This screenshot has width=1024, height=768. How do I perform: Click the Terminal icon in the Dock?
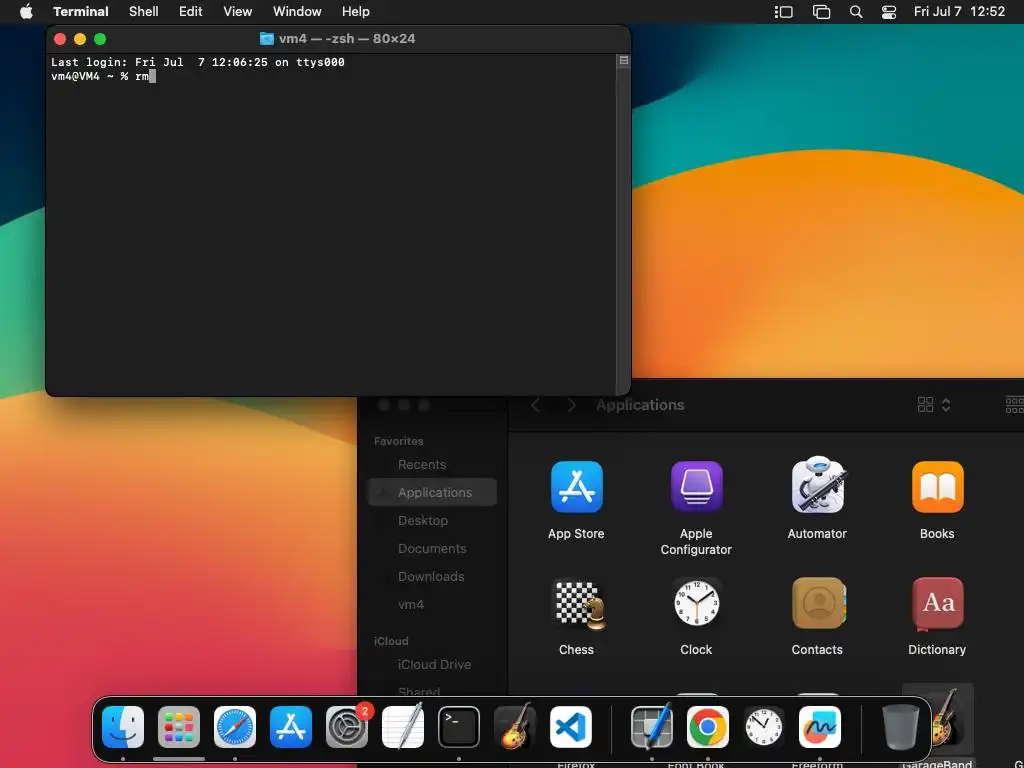(x=458, y=727)
